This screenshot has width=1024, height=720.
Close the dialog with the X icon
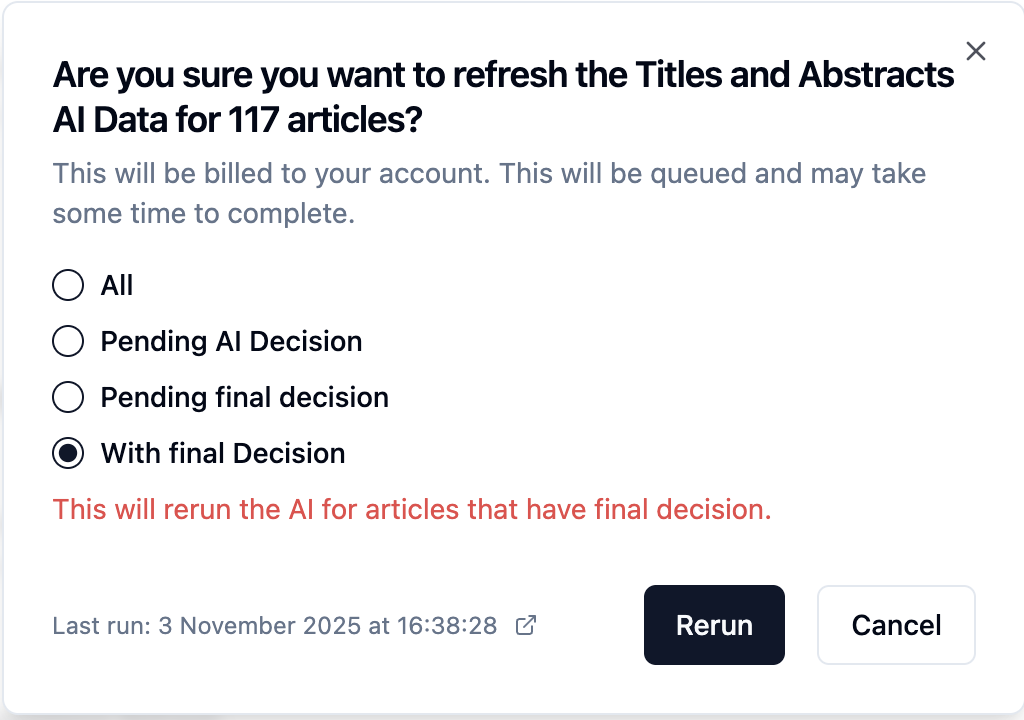pos(976,51)
